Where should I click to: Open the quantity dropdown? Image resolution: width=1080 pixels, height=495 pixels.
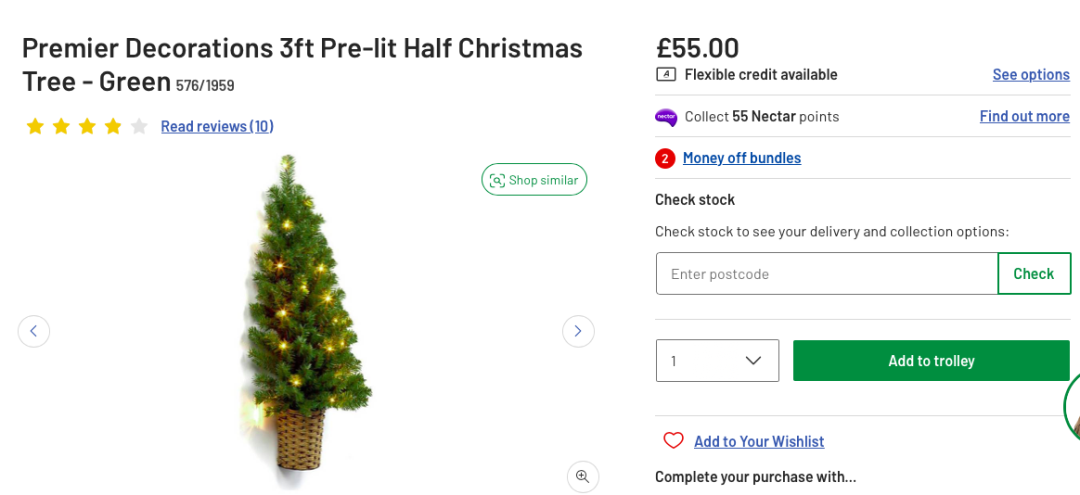(x=717, y=360)
